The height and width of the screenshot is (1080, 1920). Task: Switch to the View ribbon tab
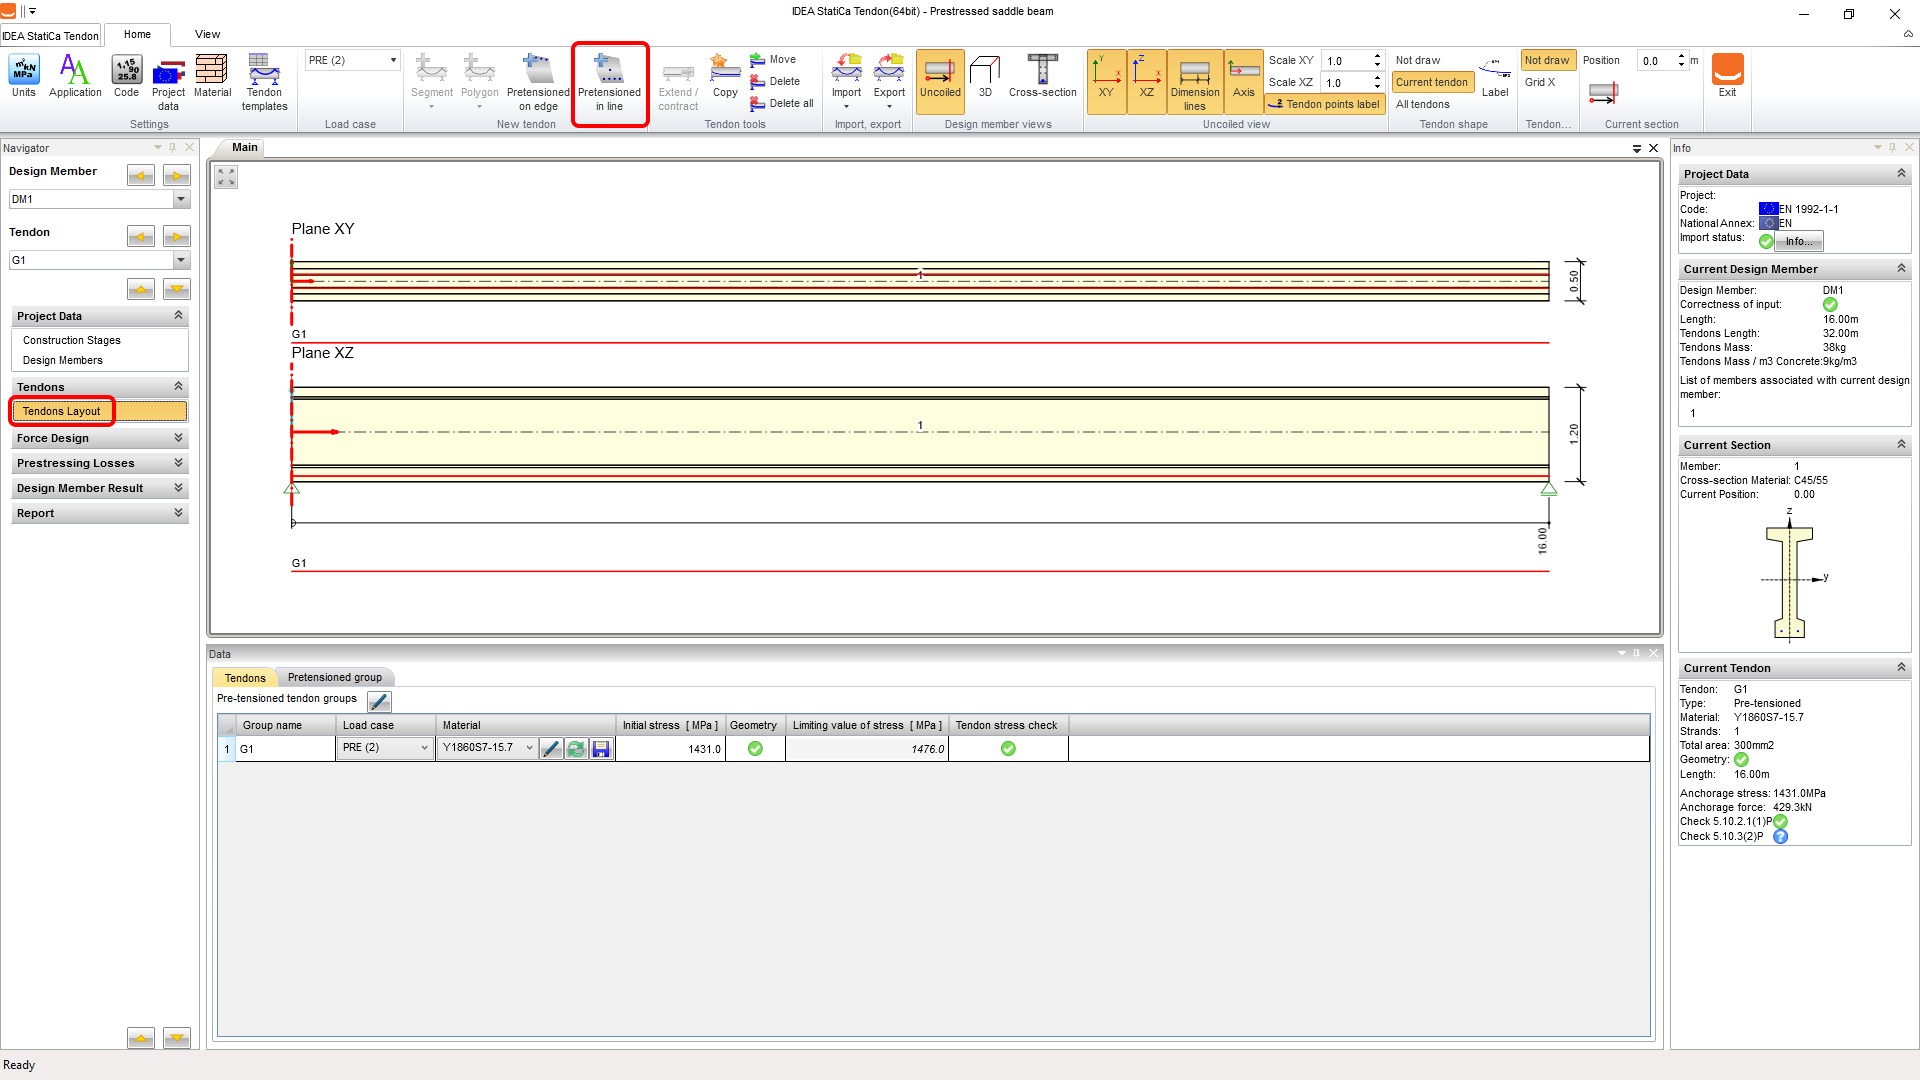tap(207, 34)
